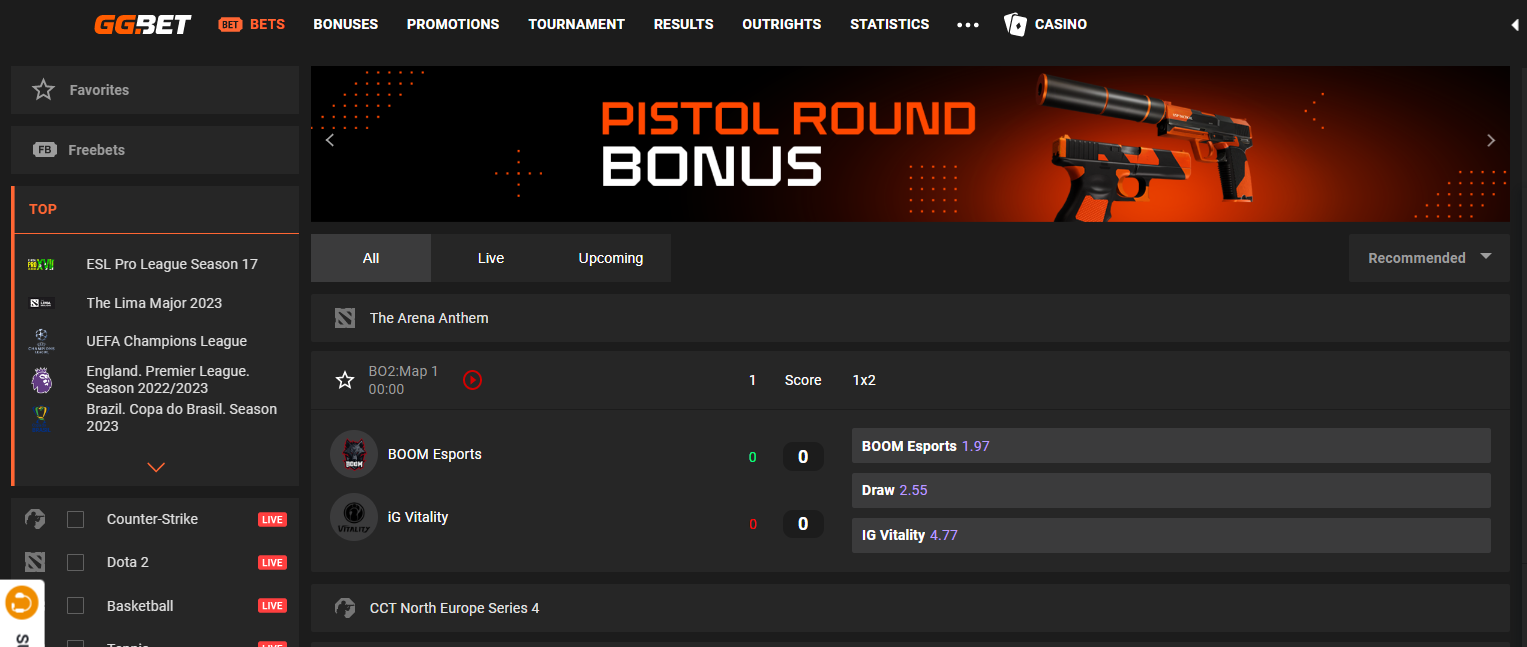Click the 1x2 market column header

tap(864, 380)
